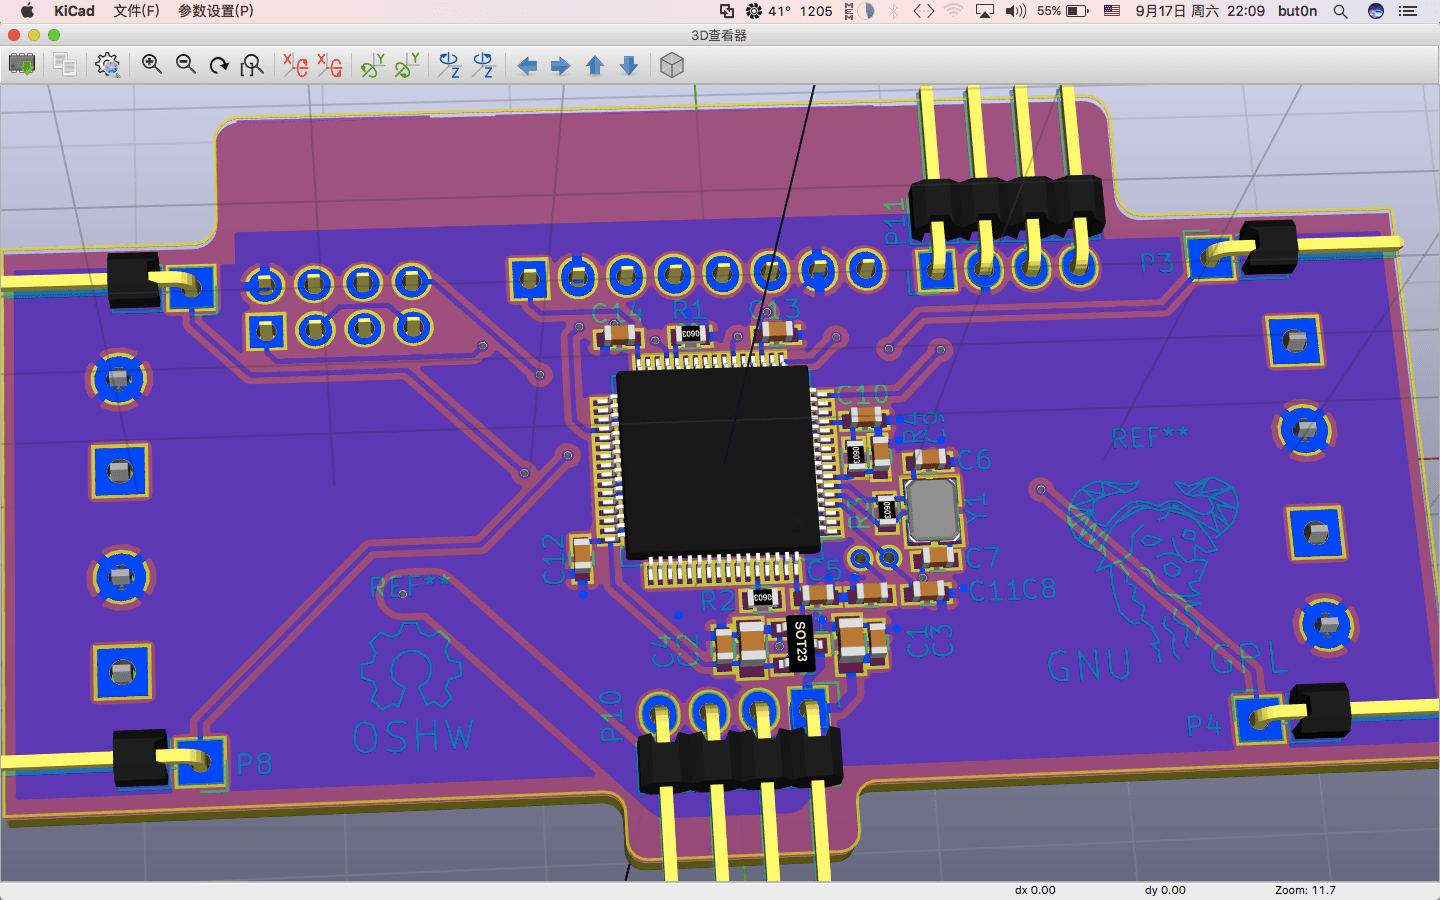Open 3D display options gear
Screen dimensions: 1440x900
[107, 65]
